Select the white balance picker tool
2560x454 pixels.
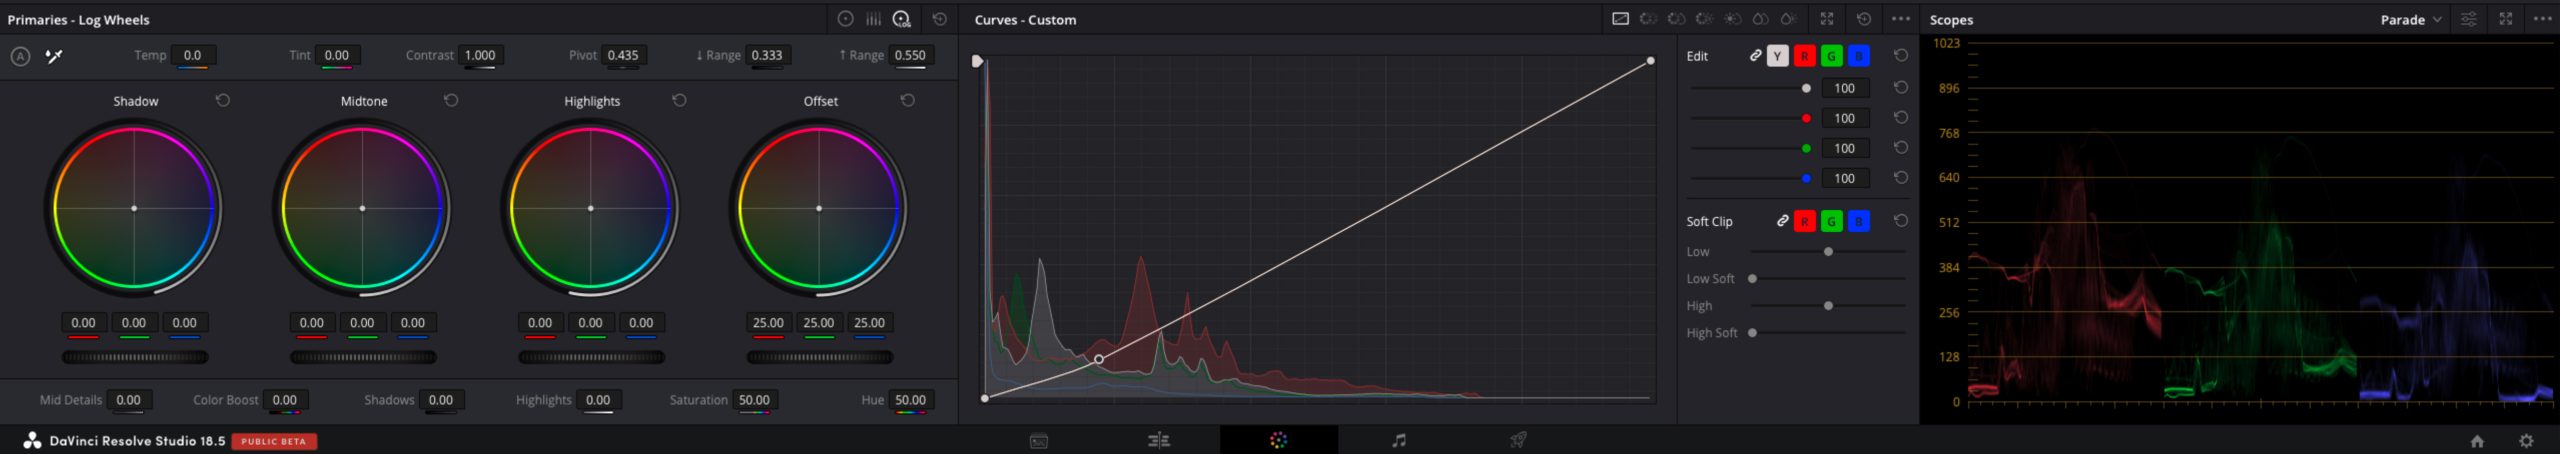click(54, 56)
